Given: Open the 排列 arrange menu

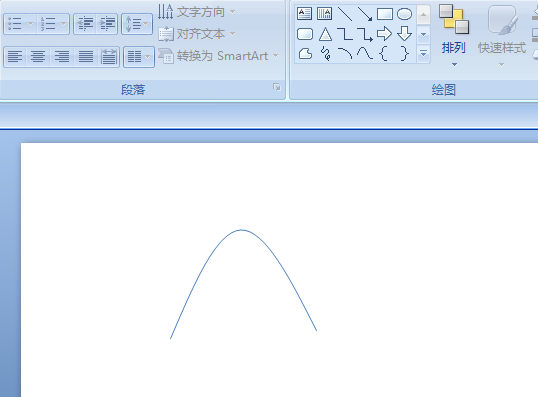Looking at the screenshot, I should (x=454, y=35).
